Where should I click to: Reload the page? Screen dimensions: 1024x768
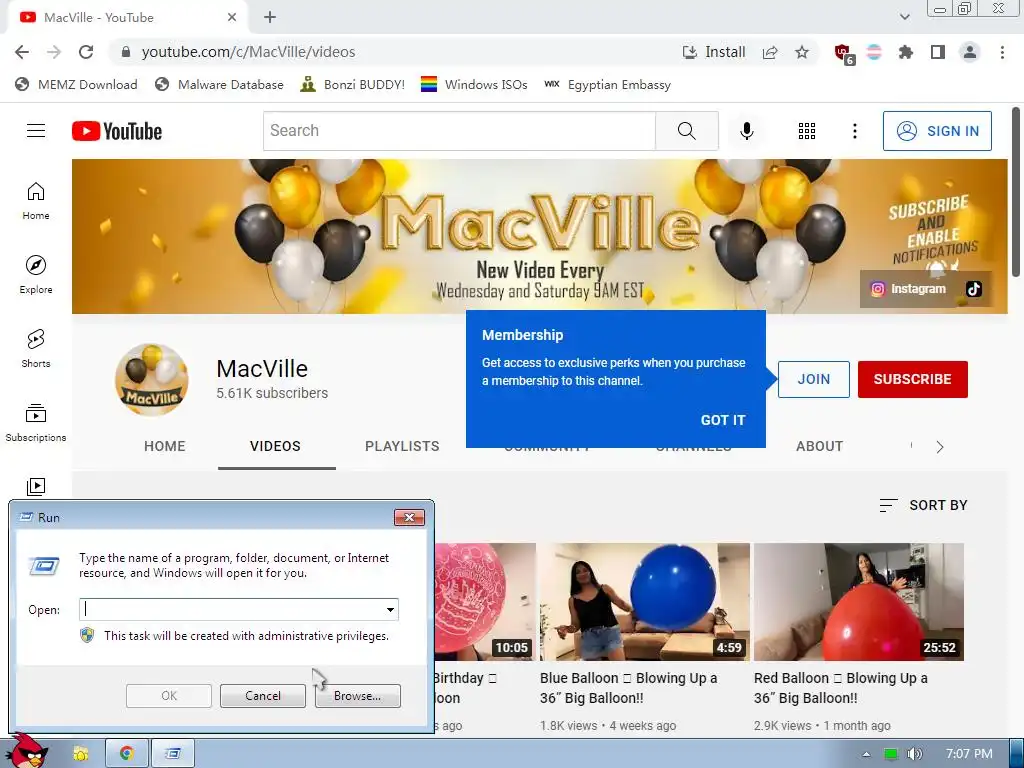tap(86, 52)
